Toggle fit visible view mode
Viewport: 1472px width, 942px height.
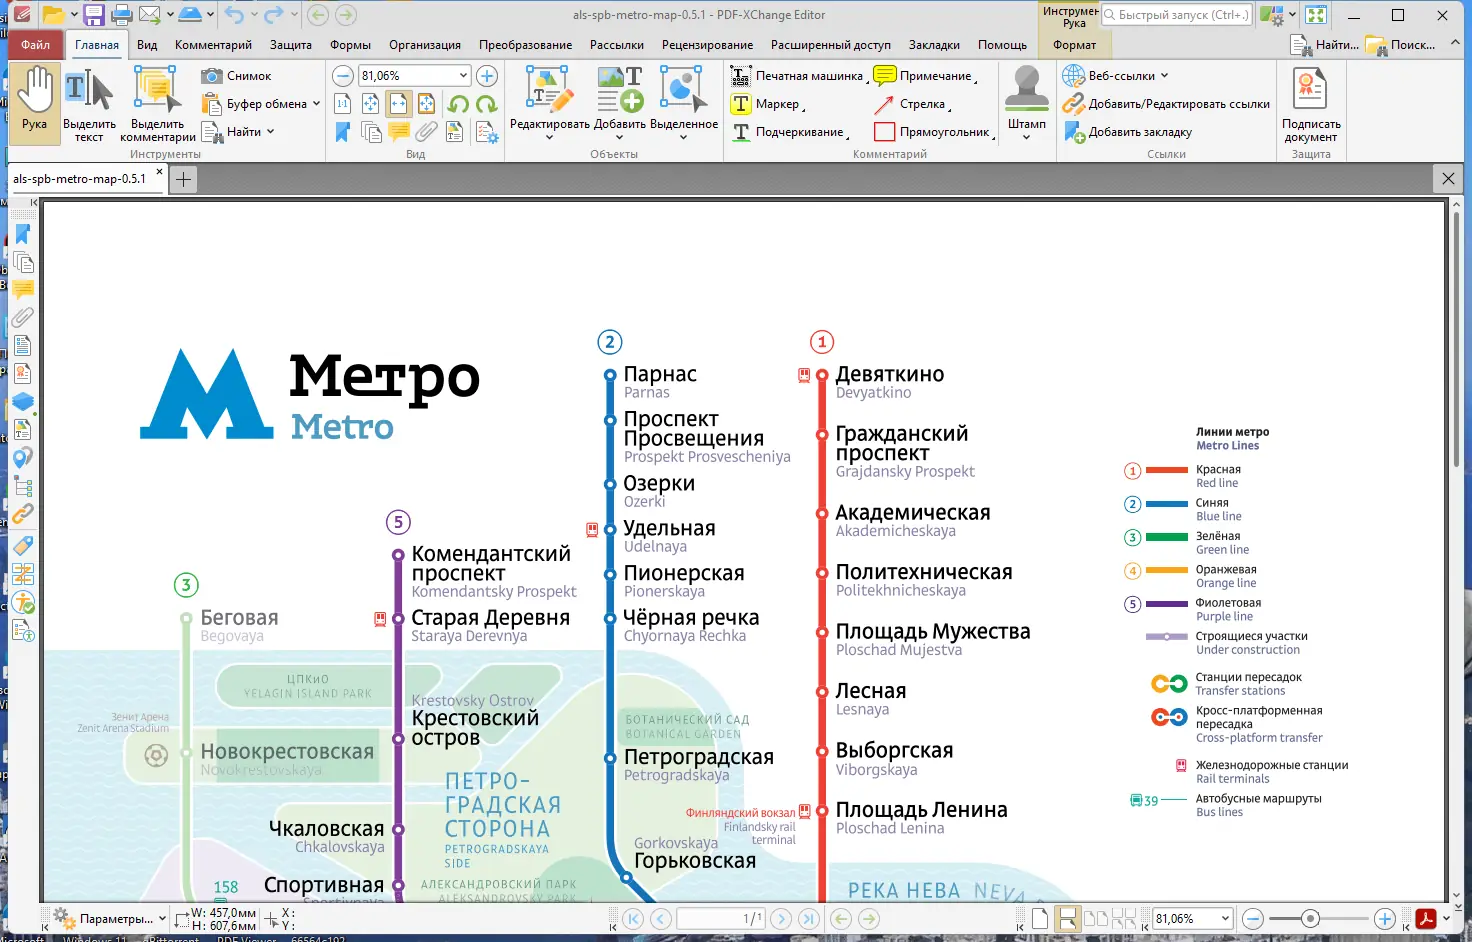click(426, 104)
